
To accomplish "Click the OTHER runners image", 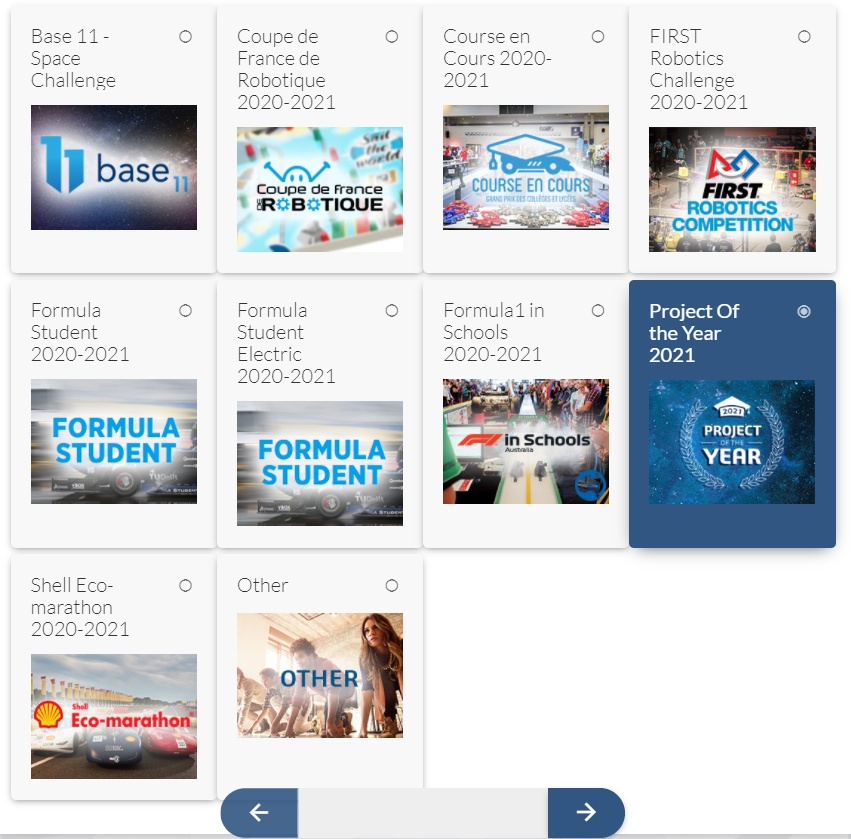I will point(320,675).
